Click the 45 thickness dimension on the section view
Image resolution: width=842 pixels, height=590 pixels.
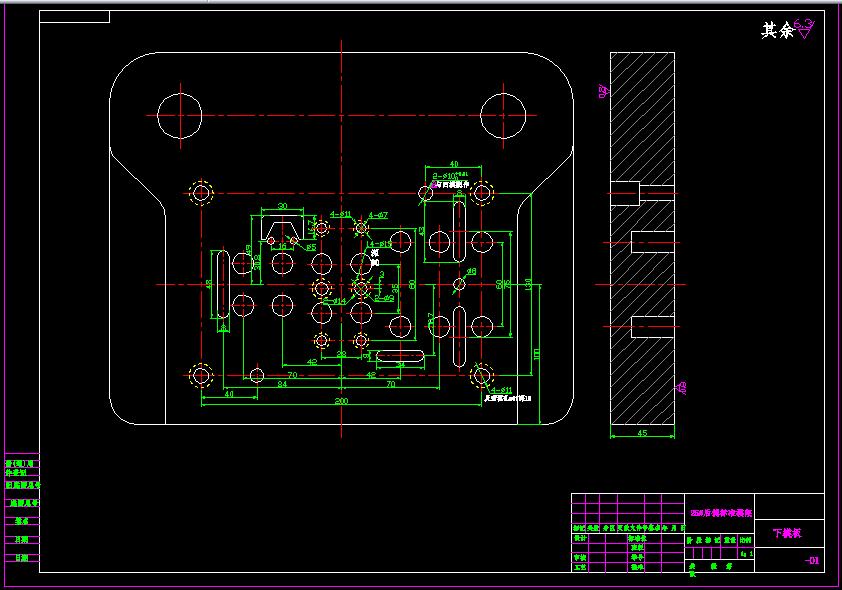click(x=642, y=433)
